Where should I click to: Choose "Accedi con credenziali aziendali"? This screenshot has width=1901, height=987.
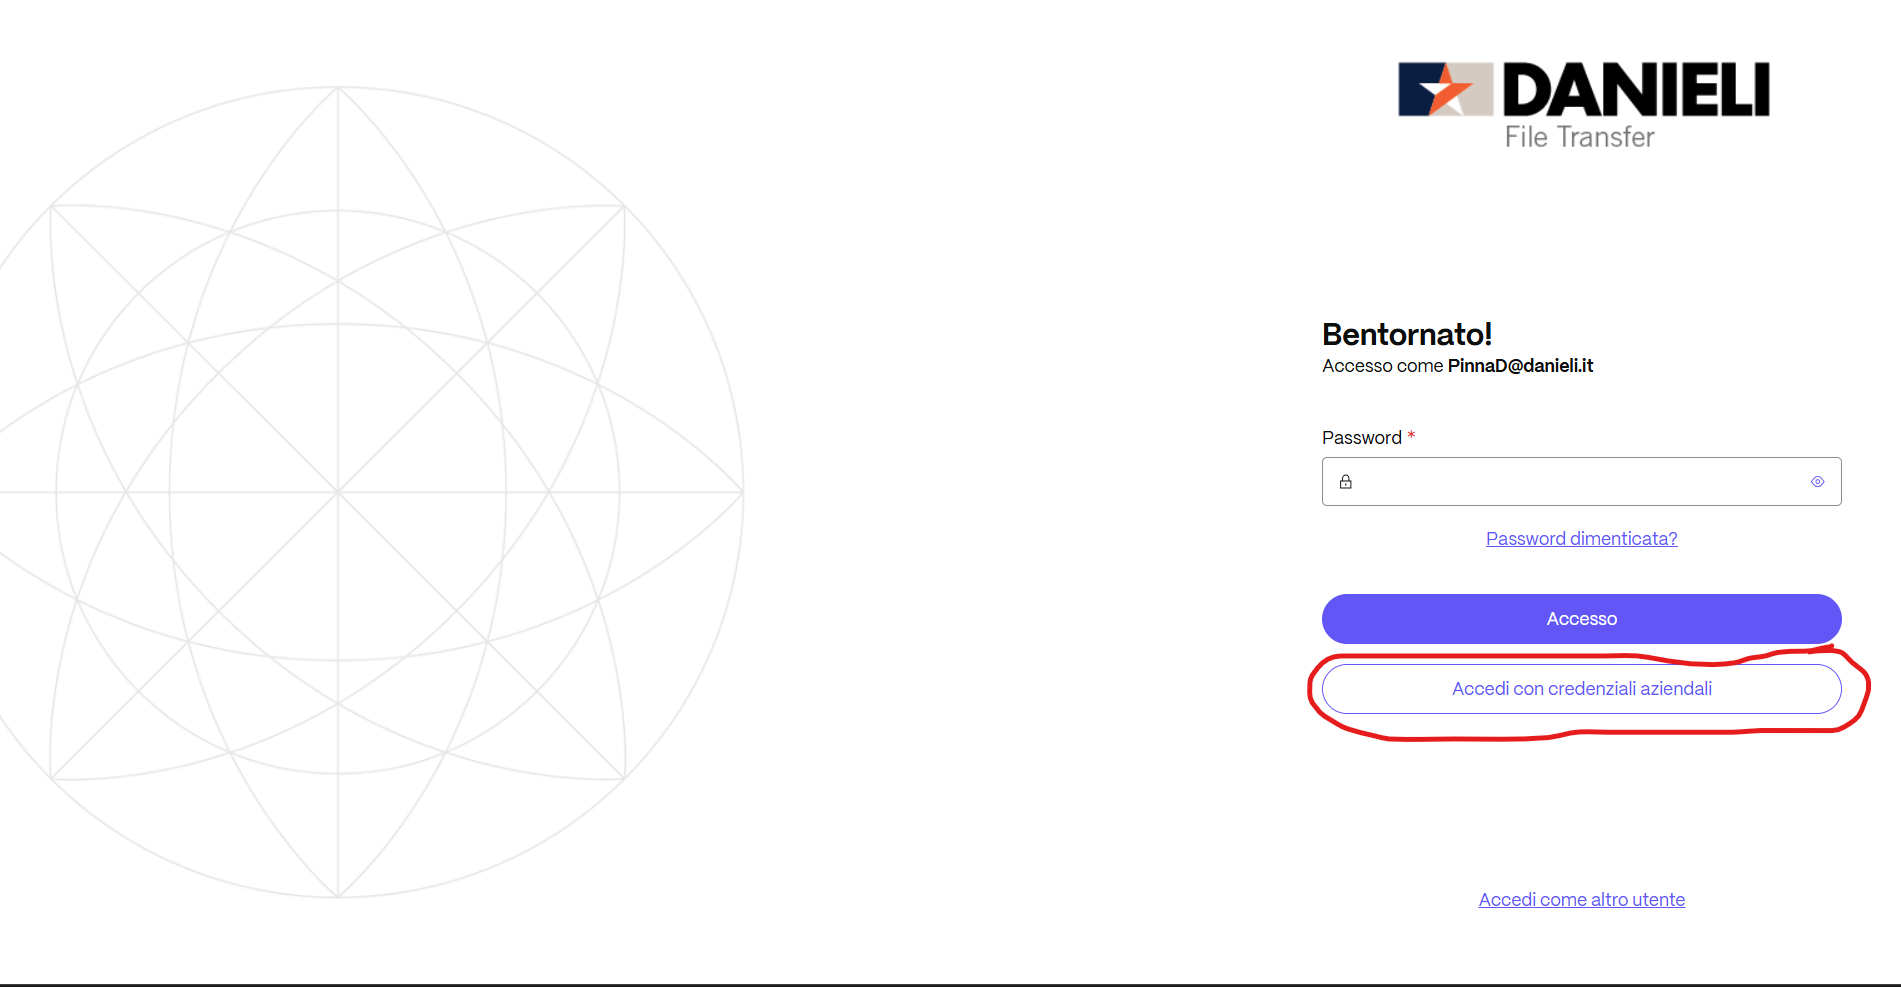1581,689
